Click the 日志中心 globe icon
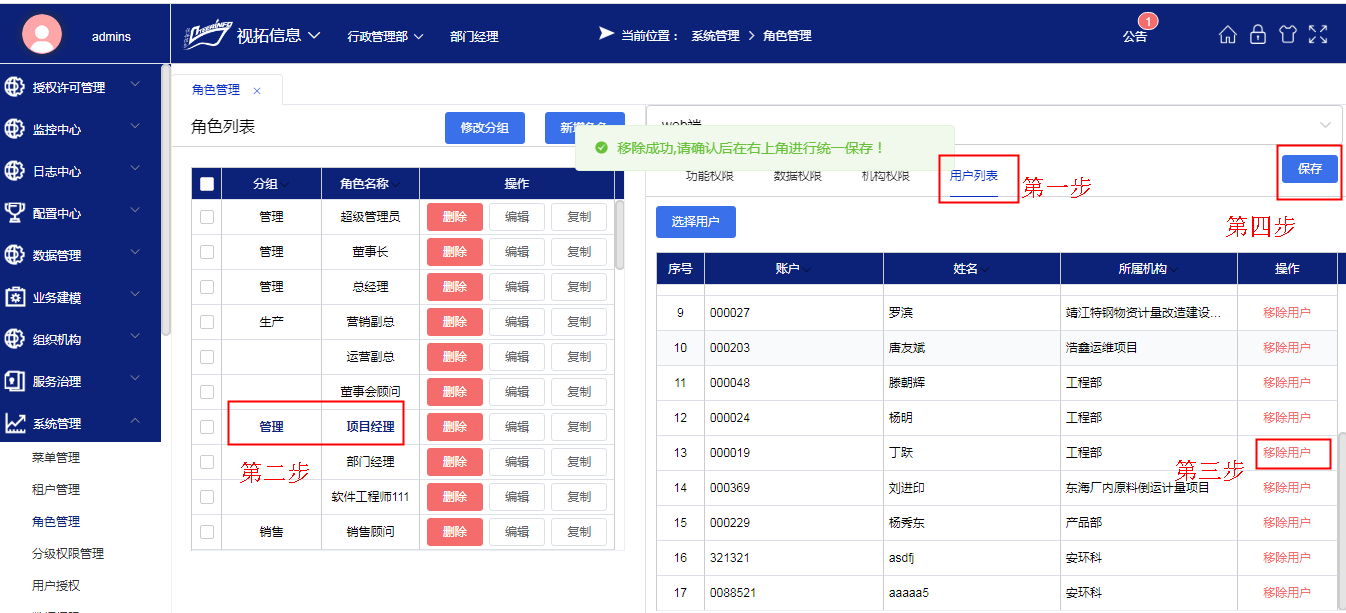The height and width of the screenshot is (613, 1346). pyautogui.click(x=14, y=171)
